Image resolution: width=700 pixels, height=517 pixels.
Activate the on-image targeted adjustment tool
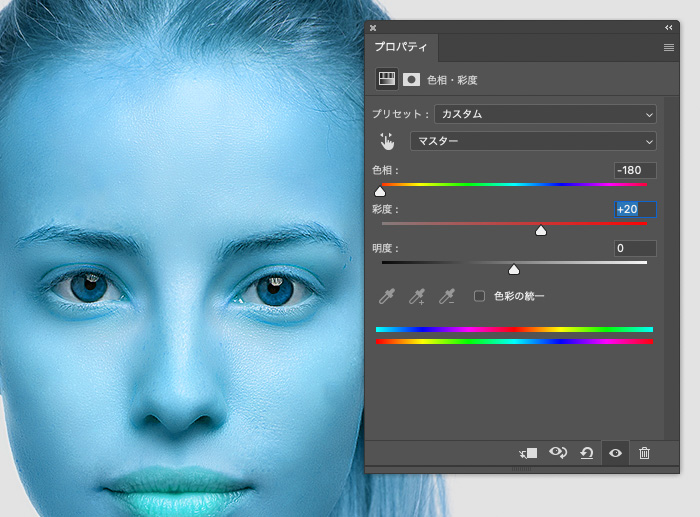[x=387, y=141]
